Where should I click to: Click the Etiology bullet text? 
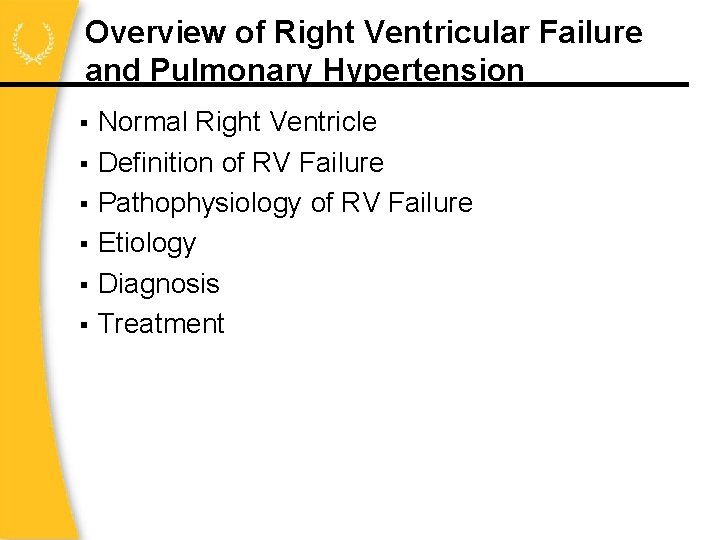(147, 243)
